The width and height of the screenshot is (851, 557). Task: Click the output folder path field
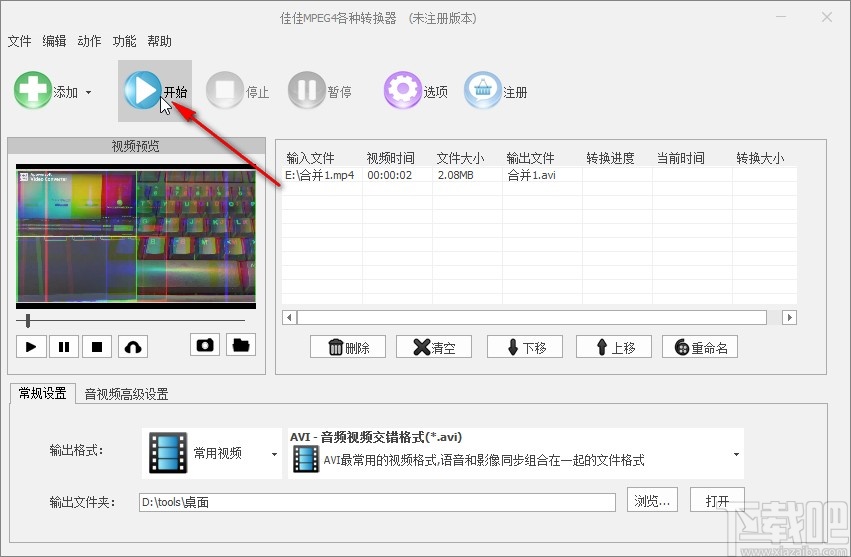[377, 502]
